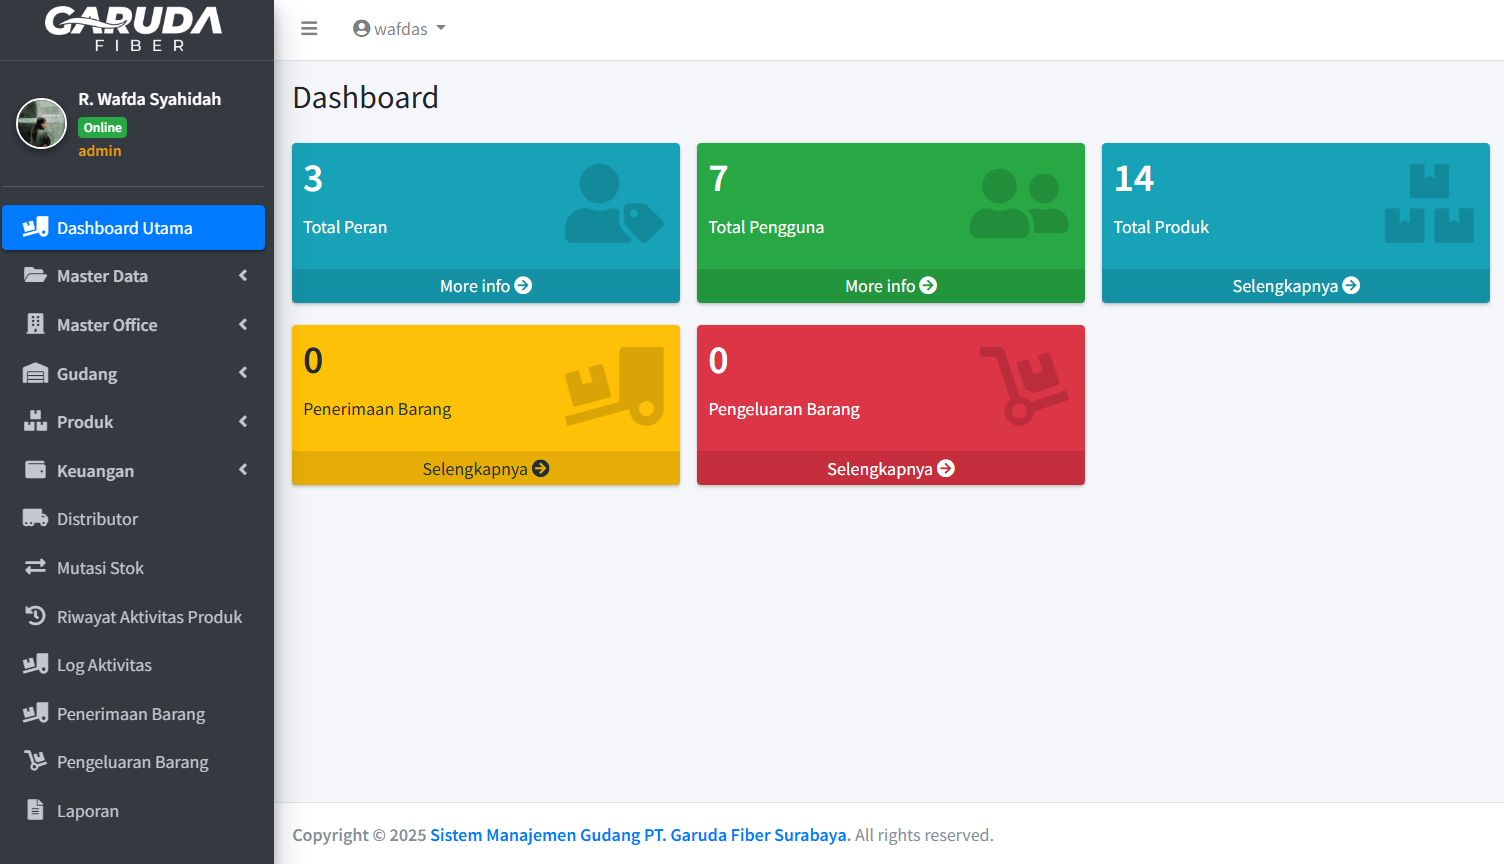Click the green Total Pengguna card
1504x864 pixels.
pos(890,210)
